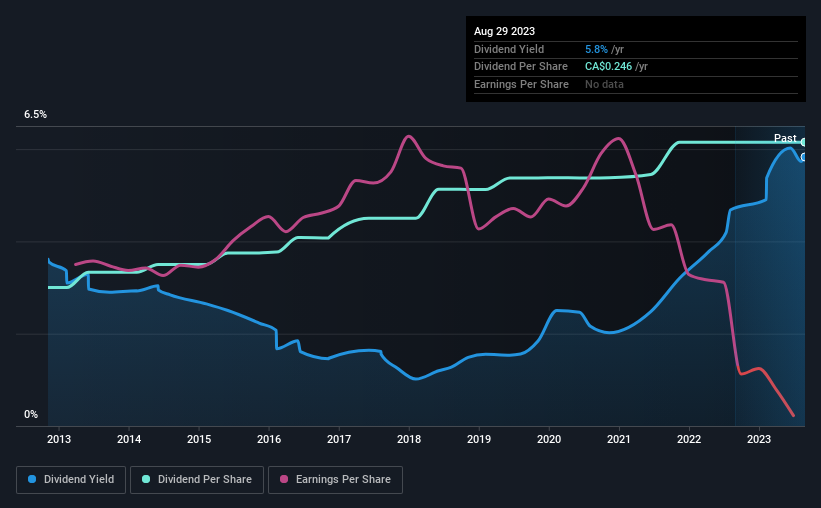Viewport: 821px width, 508px height.
Task: Click the Earnings Per Share No data row
Action: 636,84
